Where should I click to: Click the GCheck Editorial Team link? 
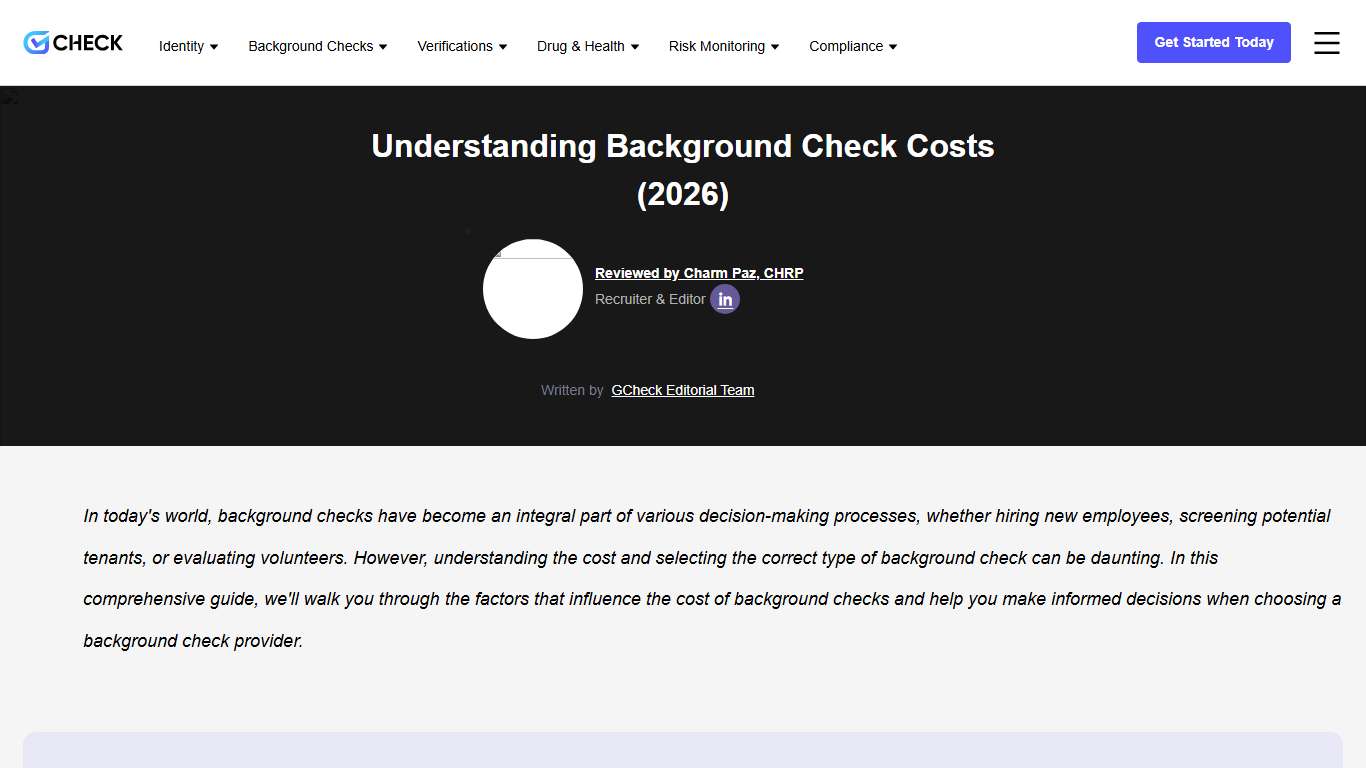click(x=682, y=390)
